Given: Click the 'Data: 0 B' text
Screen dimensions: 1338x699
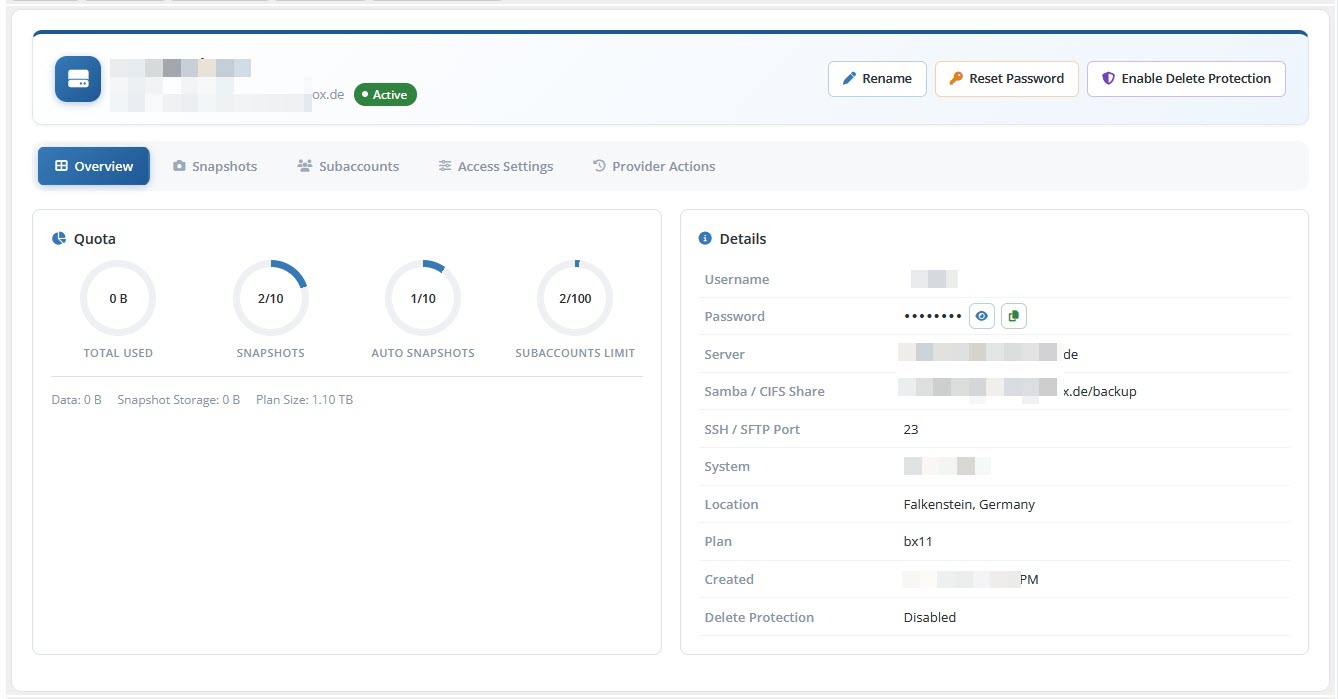Looking at the screenshot, I should point(77,400).
